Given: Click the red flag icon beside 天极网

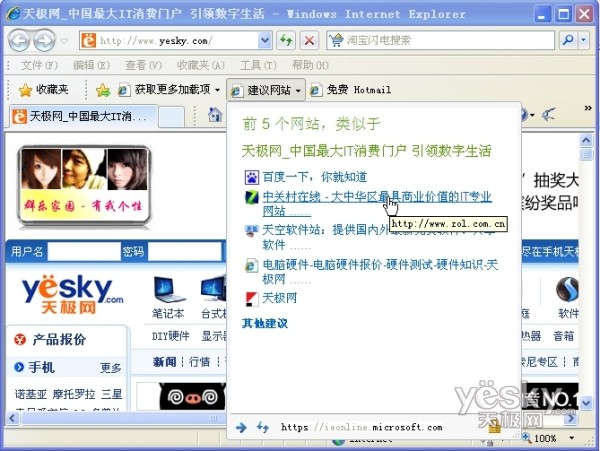Looking at the screenshot, I should click(252, 299).
